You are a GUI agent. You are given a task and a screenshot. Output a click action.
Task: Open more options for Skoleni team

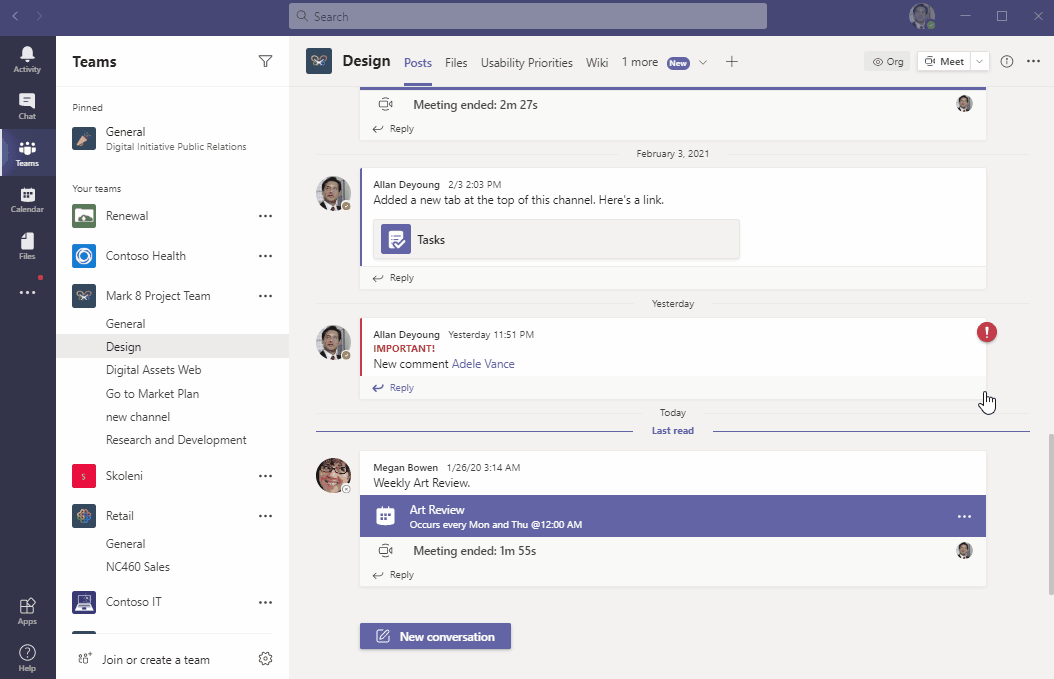tap(266, 476)
